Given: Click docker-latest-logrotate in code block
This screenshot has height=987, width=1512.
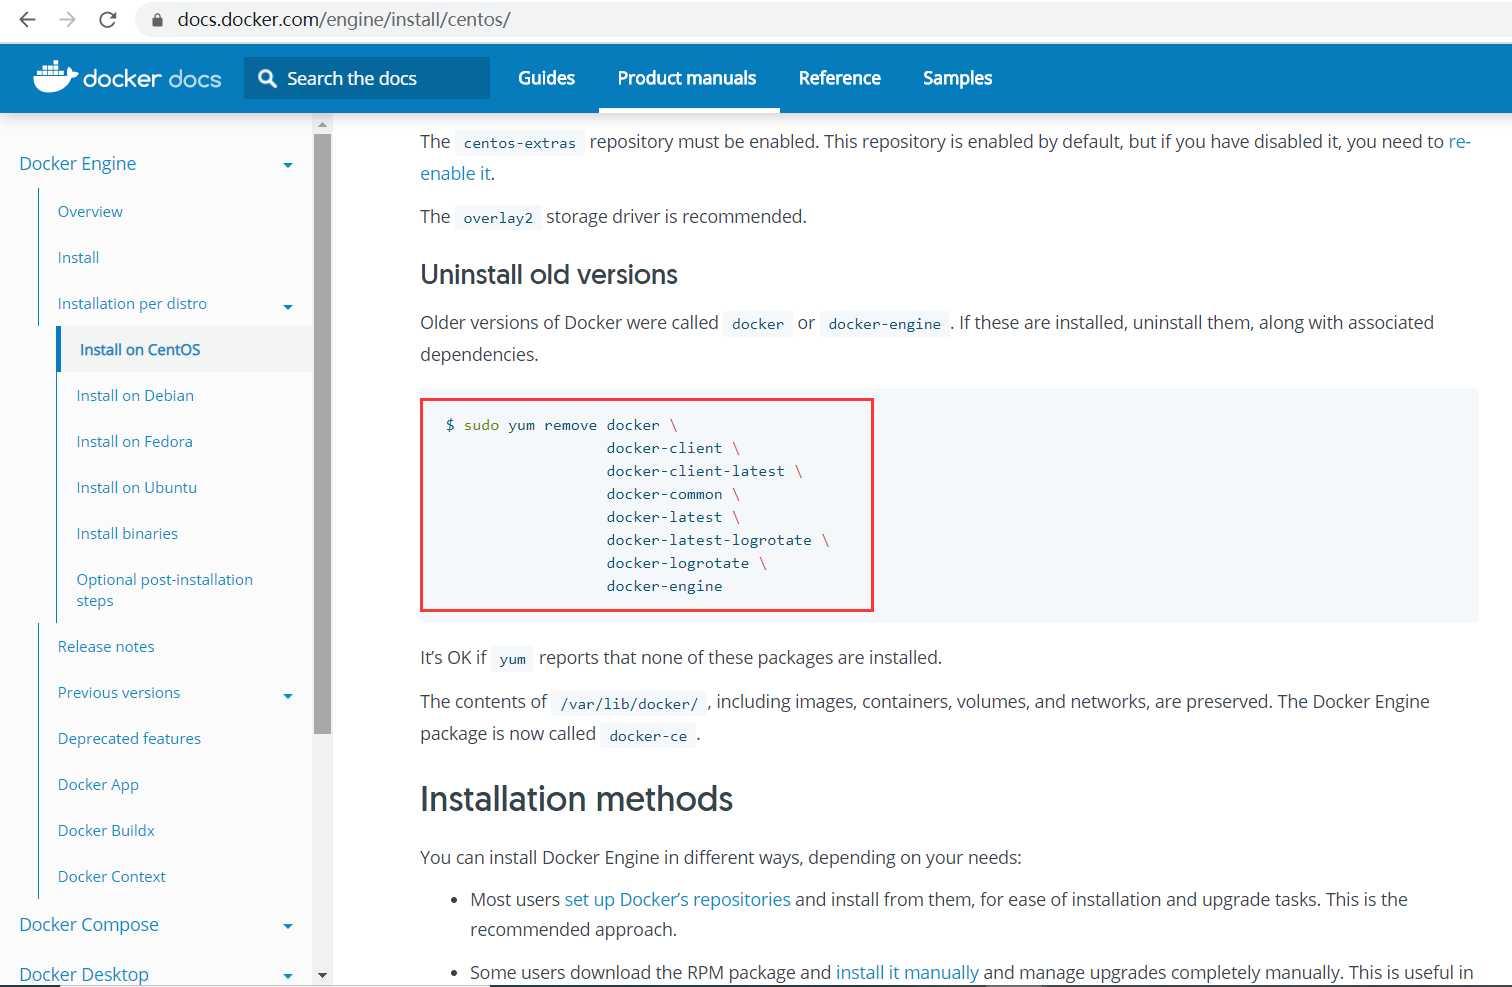Looking at the screenshot, I should [x=709, y=540].
